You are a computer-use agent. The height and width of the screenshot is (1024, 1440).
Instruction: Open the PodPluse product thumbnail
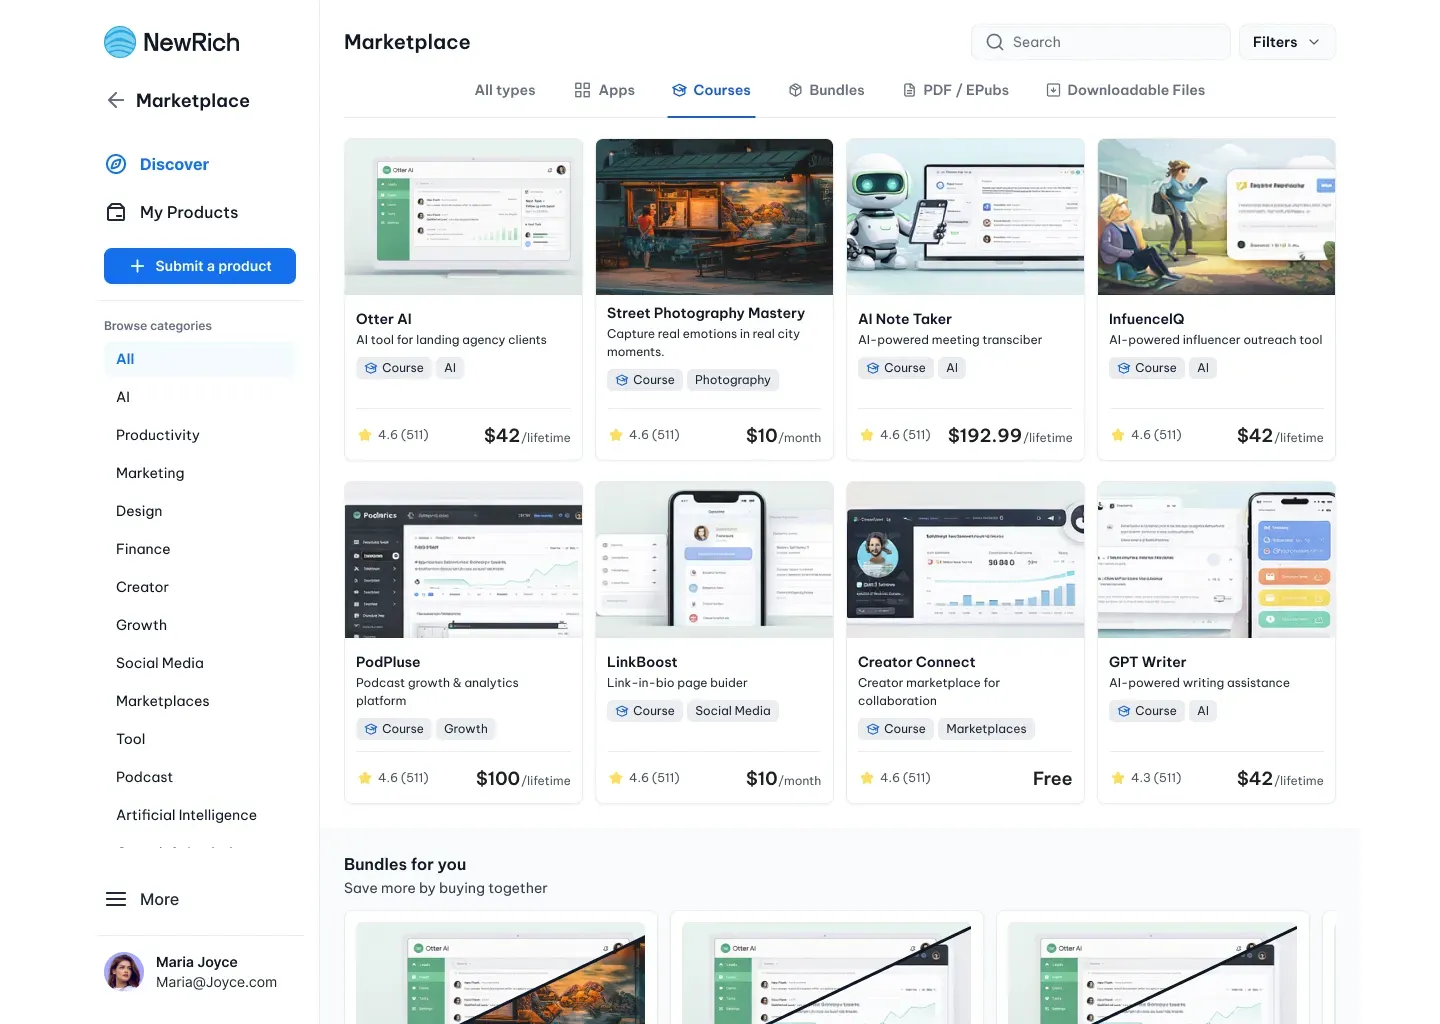(463, 560)
